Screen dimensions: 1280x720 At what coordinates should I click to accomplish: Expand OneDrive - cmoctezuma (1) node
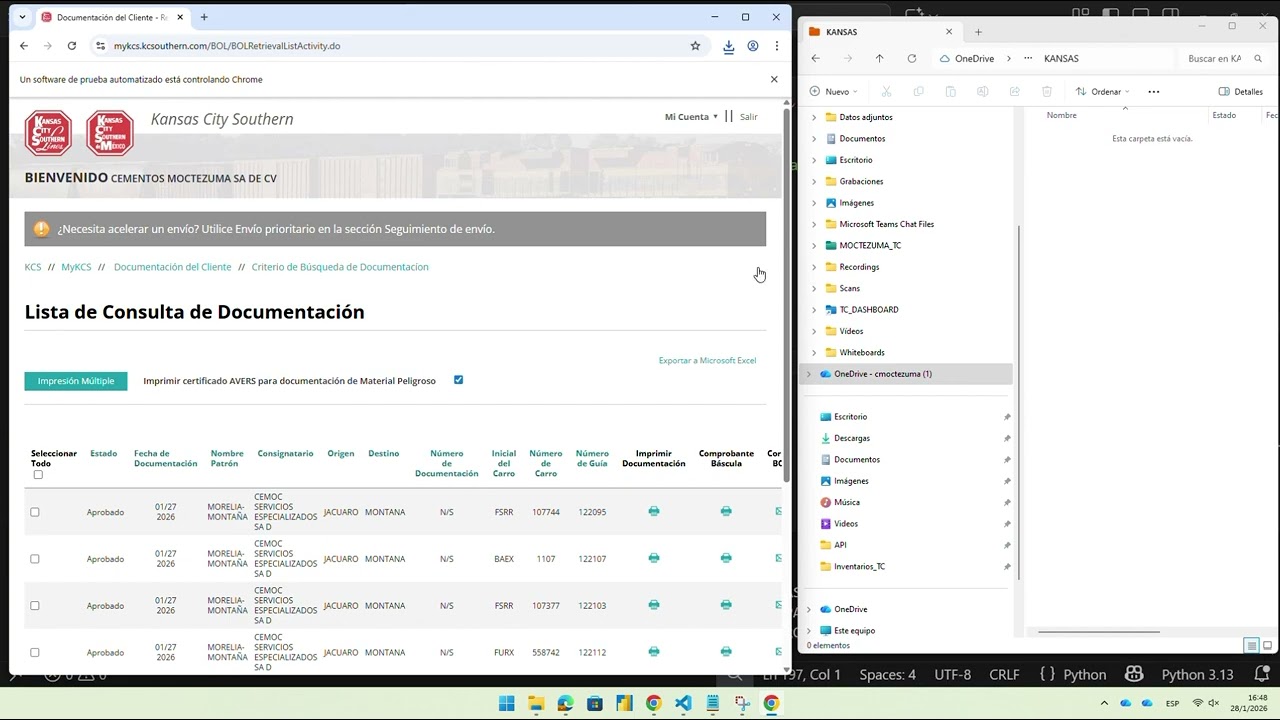809,374
